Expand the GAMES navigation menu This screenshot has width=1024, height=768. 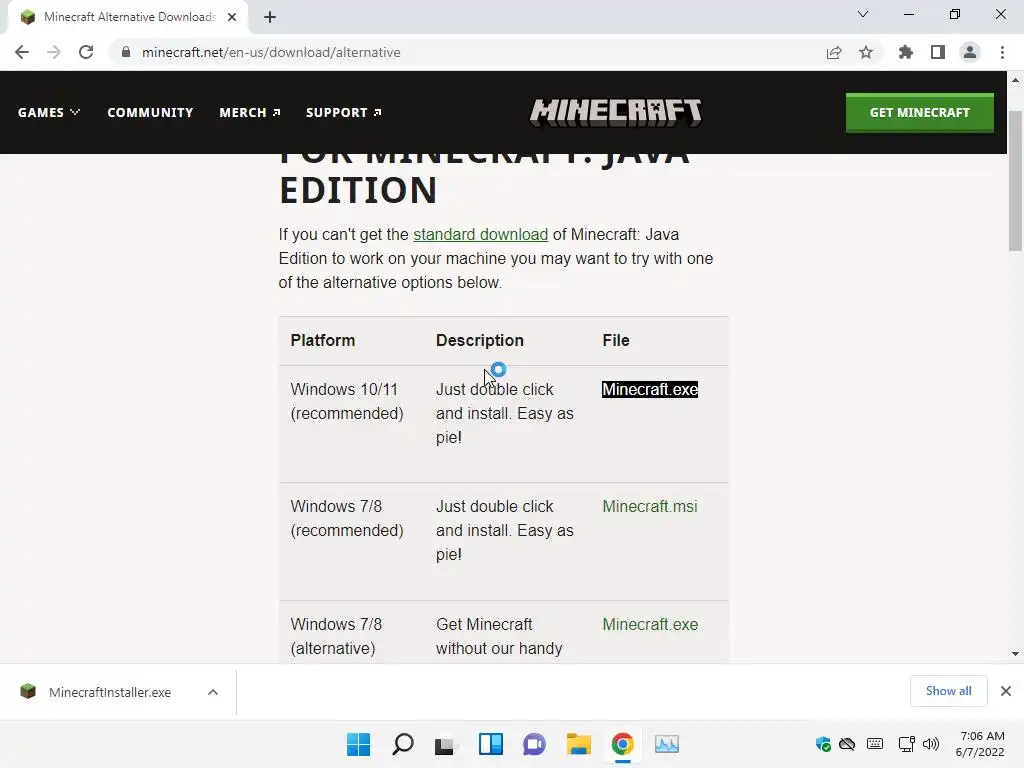[49, 112]
